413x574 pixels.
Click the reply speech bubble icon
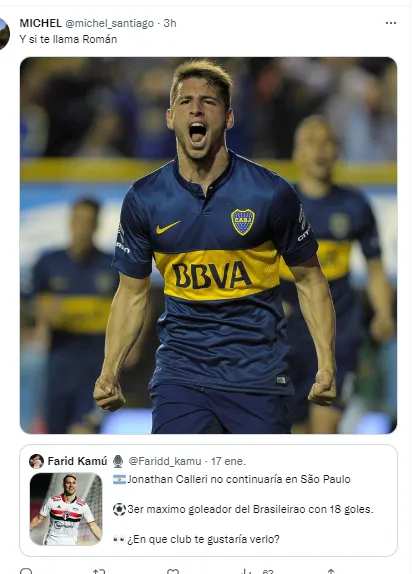click(26, 571)
